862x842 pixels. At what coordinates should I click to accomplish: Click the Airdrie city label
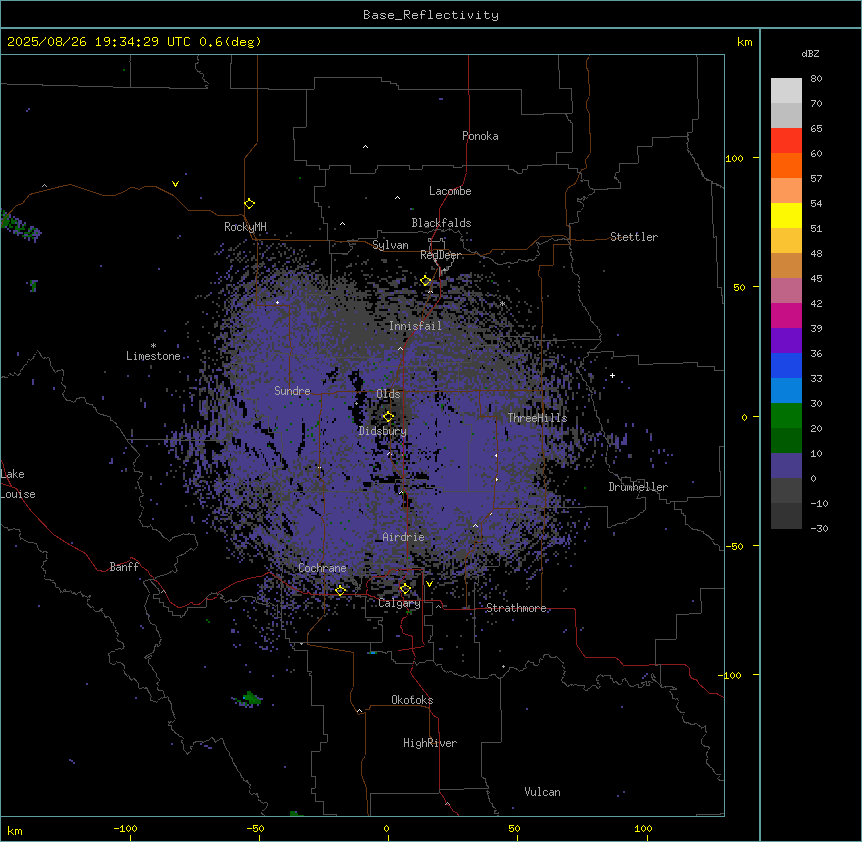pos(404,537)
